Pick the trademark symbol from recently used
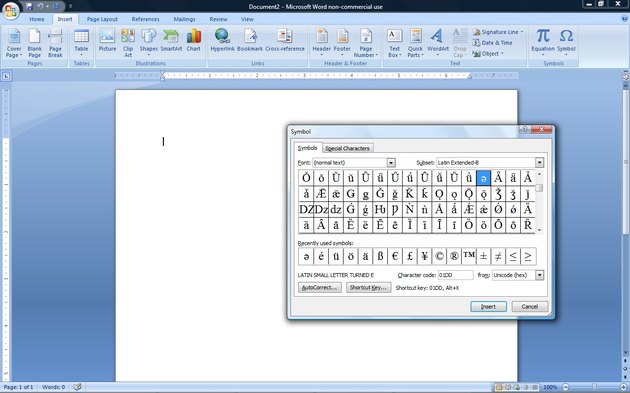 tap(469, 256)
